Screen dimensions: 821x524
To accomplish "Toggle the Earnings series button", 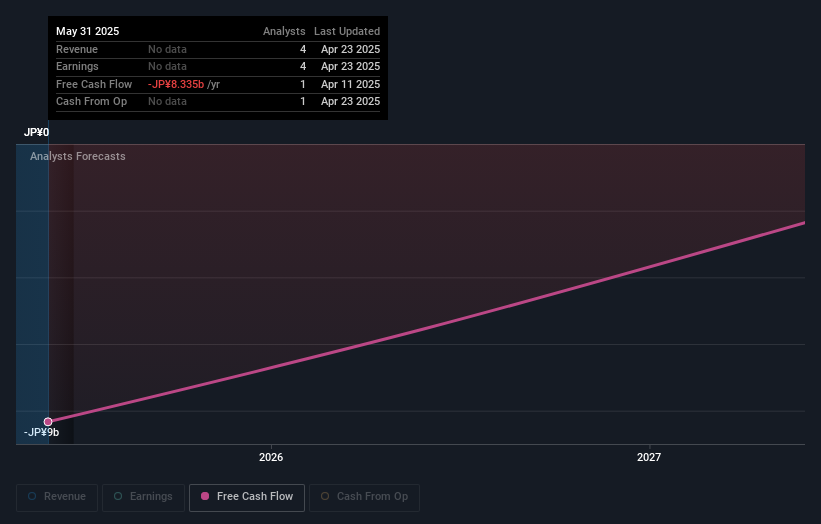I will (x=143, y=497).
